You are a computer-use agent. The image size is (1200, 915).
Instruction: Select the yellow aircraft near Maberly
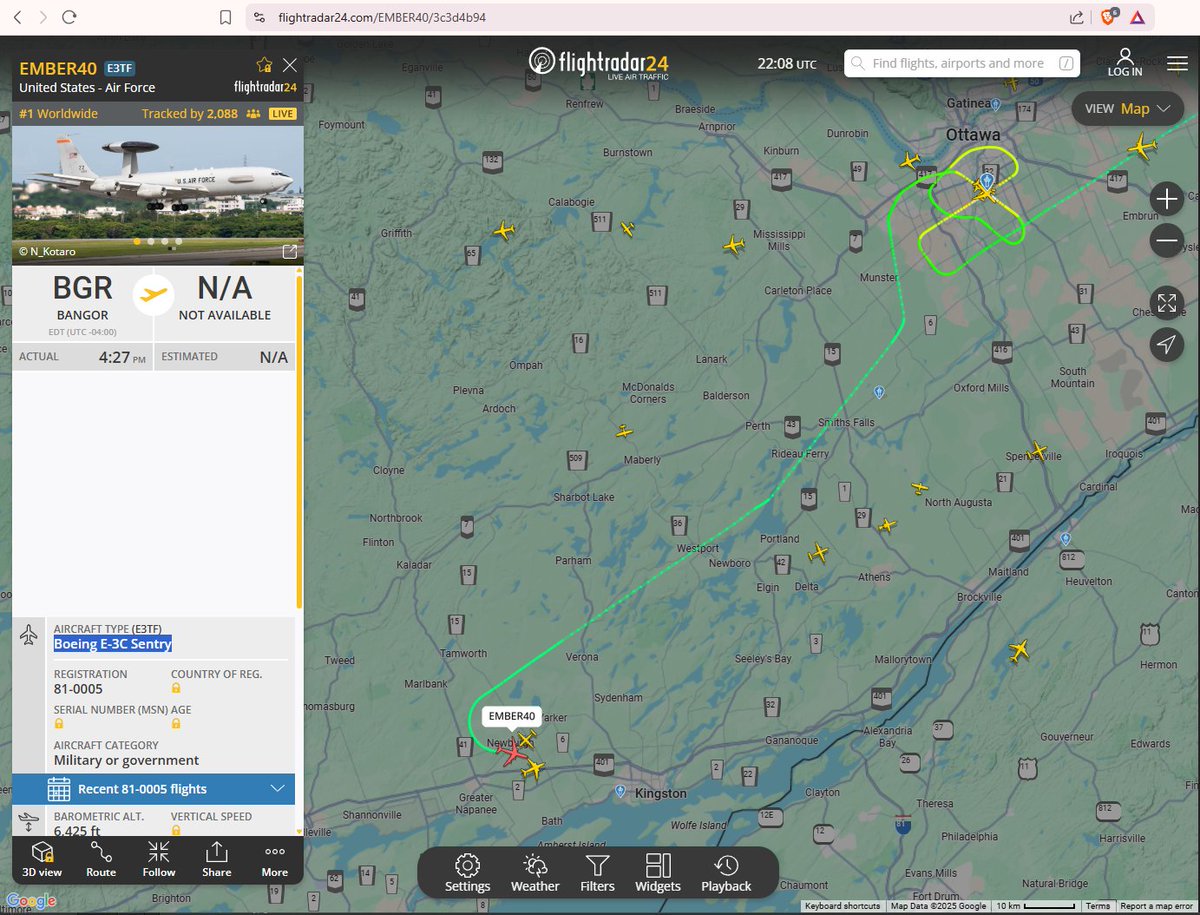[624, 431]
